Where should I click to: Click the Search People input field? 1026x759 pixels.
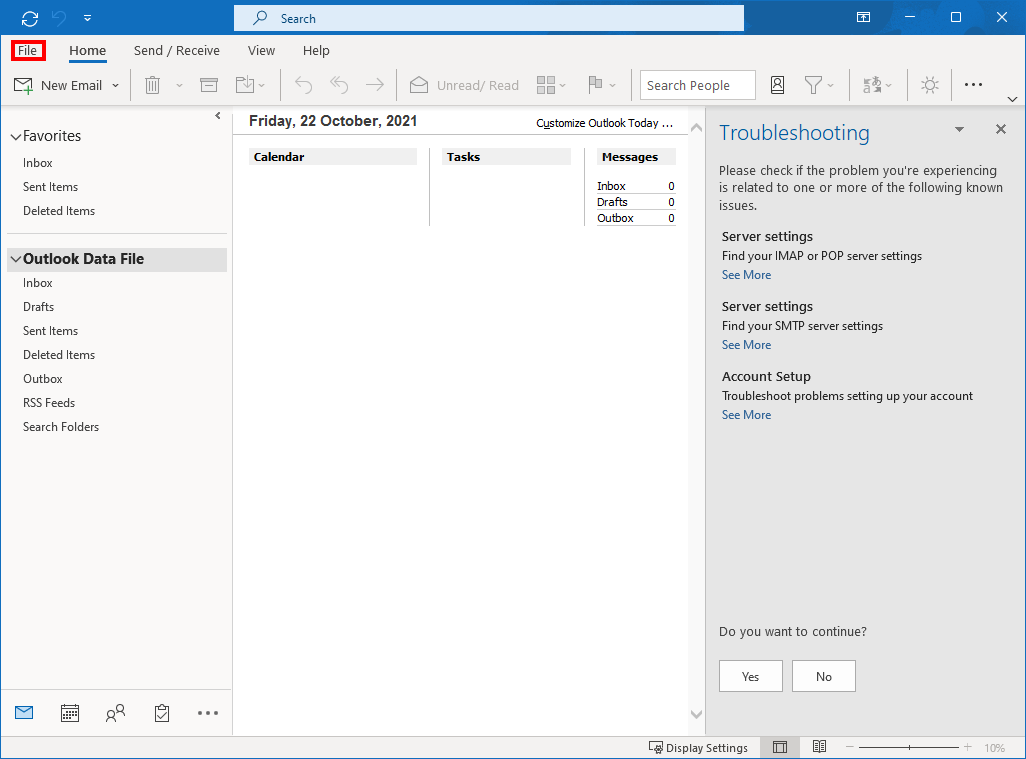tap(697, 86)
